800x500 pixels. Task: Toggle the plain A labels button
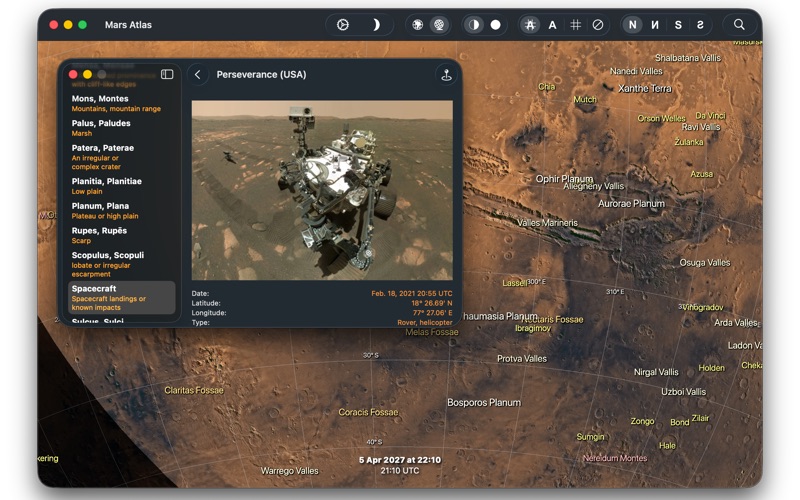[x=553, y=24]
